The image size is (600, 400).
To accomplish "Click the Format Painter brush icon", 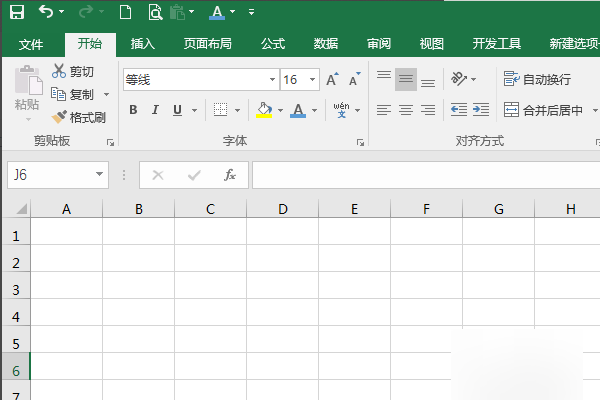I will (x=59, y=117).
